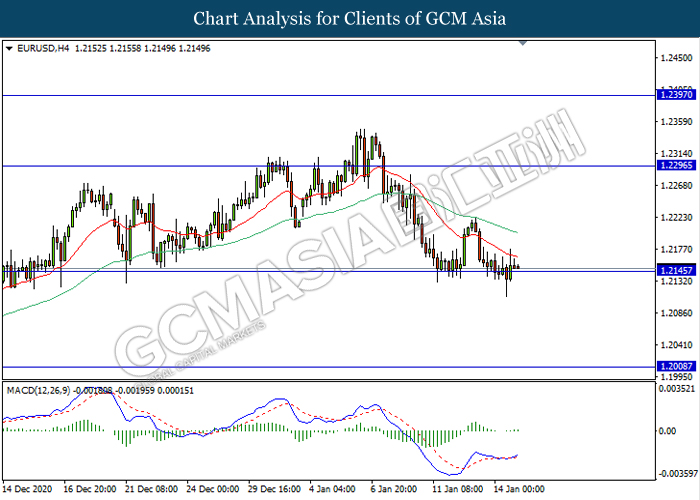Click the 16 Dec 20:00 time label

pos(90,489)
